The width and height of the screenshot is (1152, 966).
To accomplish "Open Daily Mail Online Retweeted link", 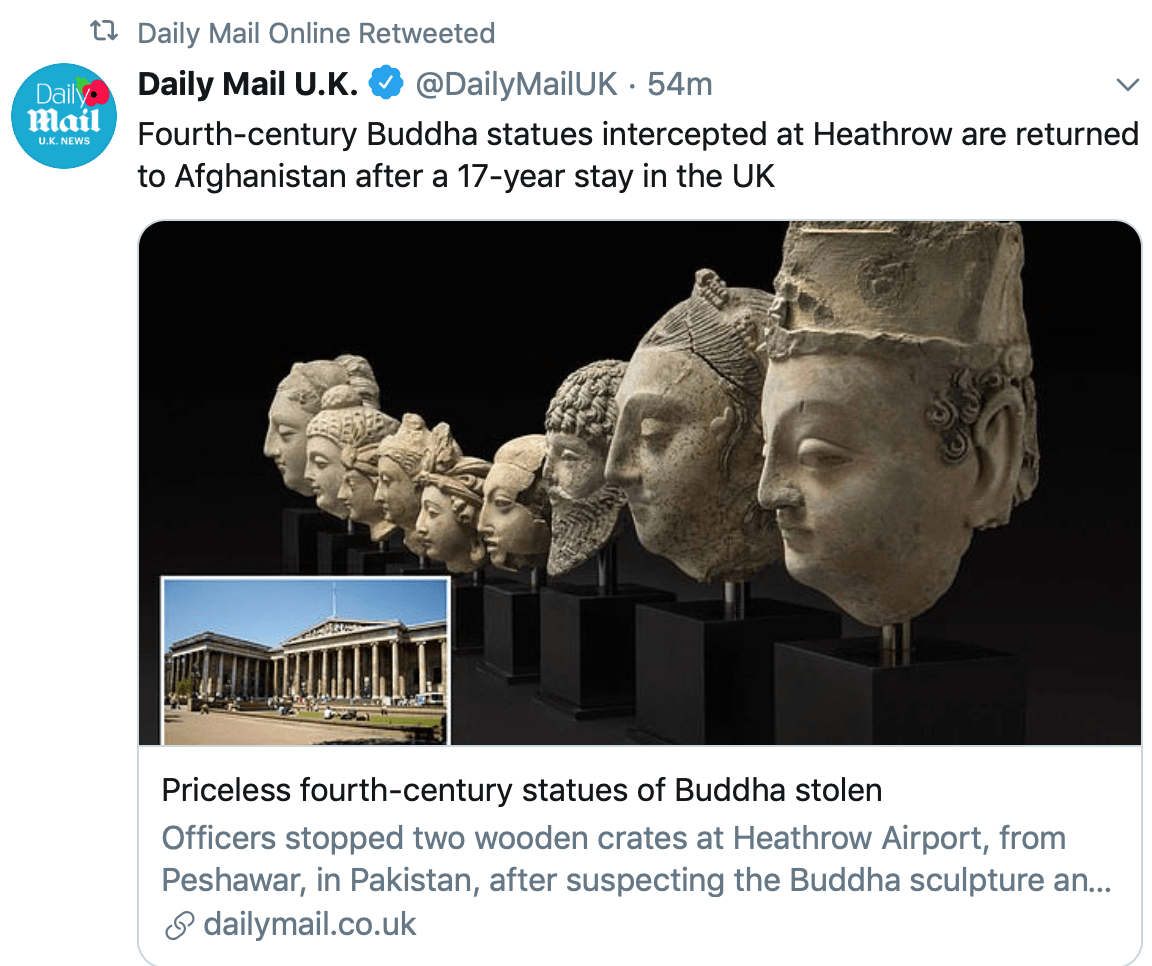I will pos(316,33).
